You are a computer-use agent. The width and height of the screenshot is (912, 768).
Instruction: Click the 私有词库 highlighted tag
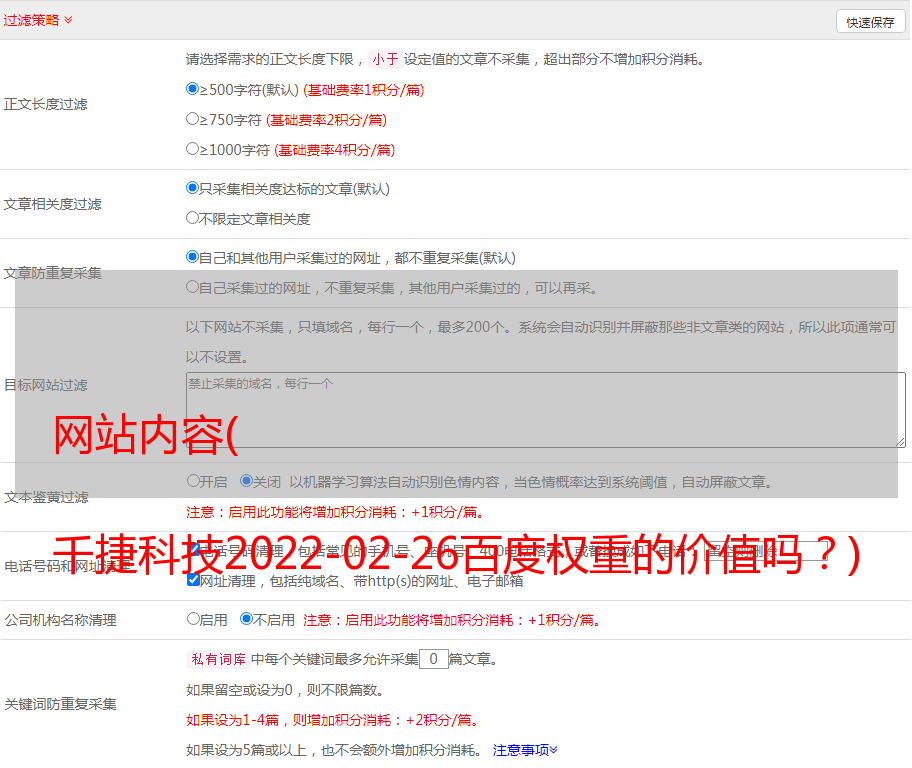219,659
